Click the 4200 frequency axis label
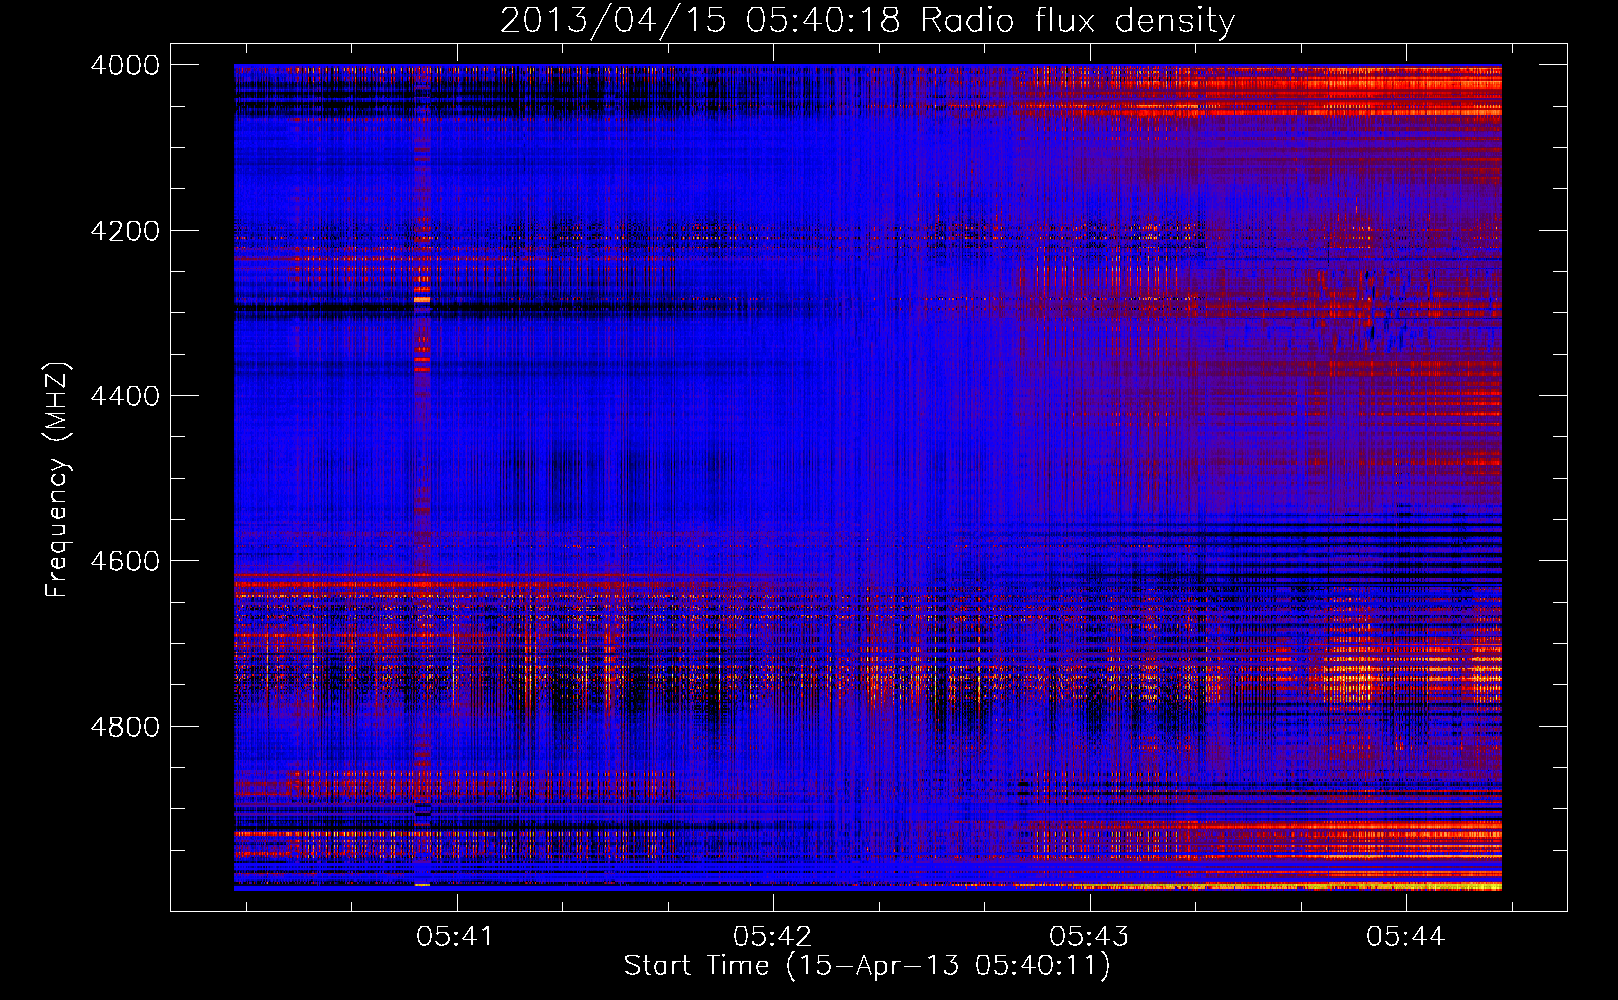Viewport: 1618px width, 1000px height. click(125, 231)
